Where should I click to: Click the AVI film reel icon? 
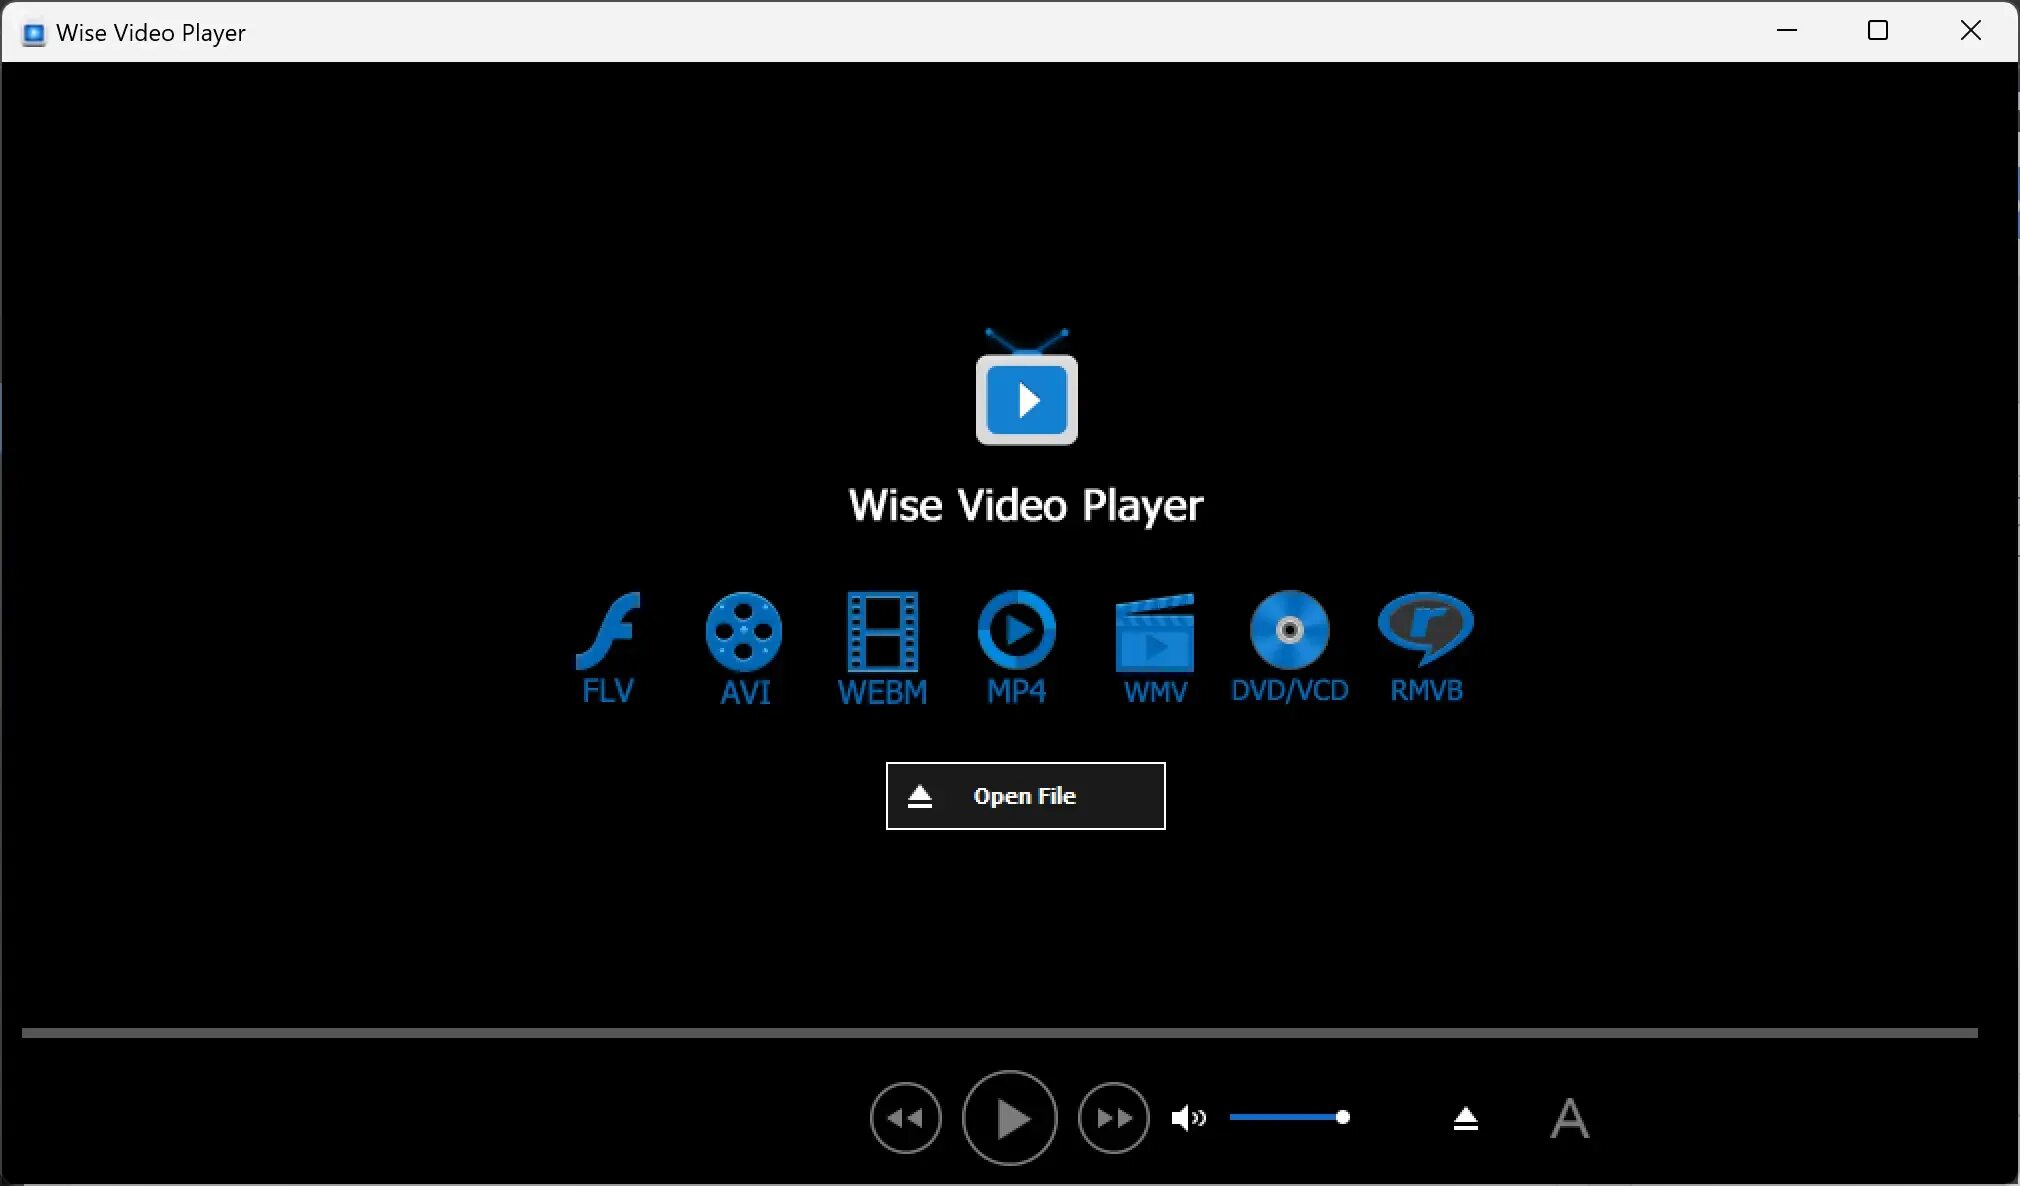click(744, 632)
